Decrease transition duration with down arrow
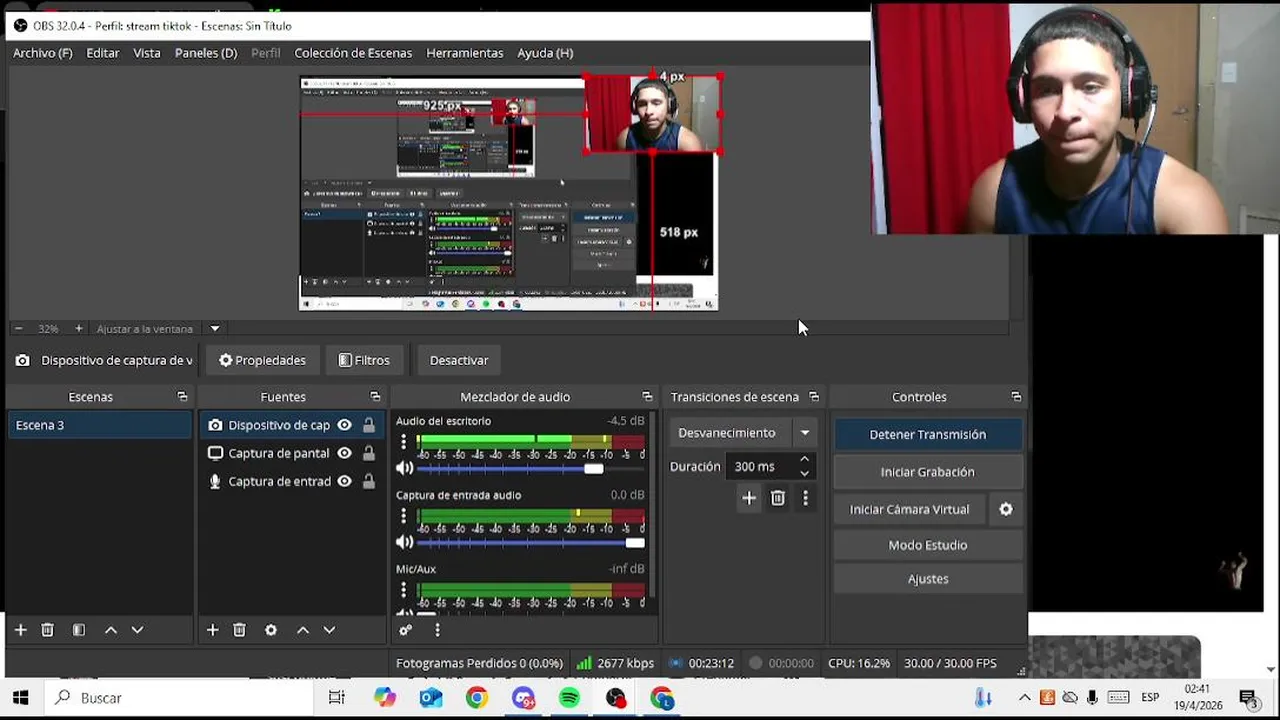The width and height of the screenshot is (1280, 720). pyautogui.click(x=804, y=473)
